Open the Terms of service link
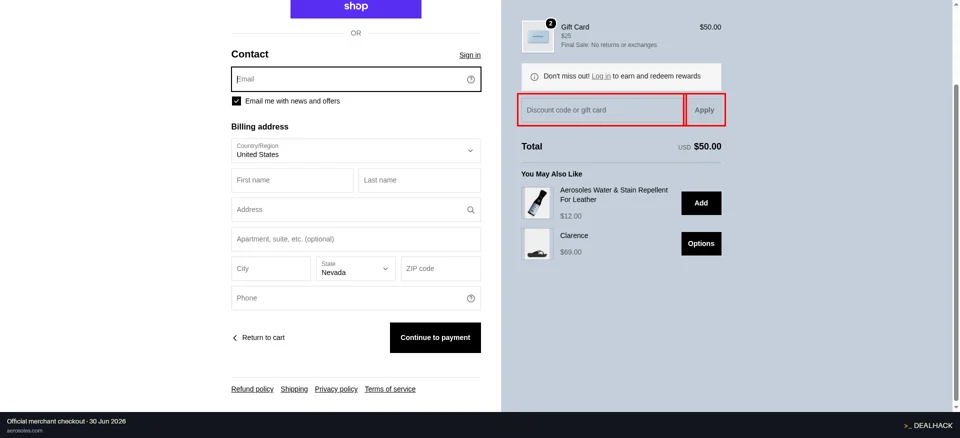Viewport: 960px width, 438px height. tap(390, 389)
